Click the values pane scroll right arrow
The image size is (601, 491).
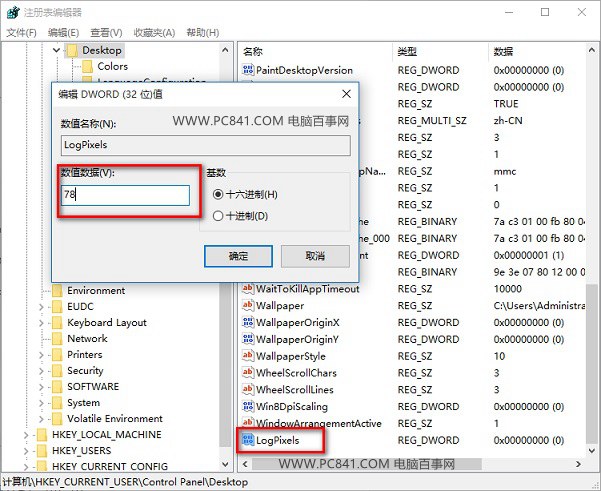click(x=578, y=464)
